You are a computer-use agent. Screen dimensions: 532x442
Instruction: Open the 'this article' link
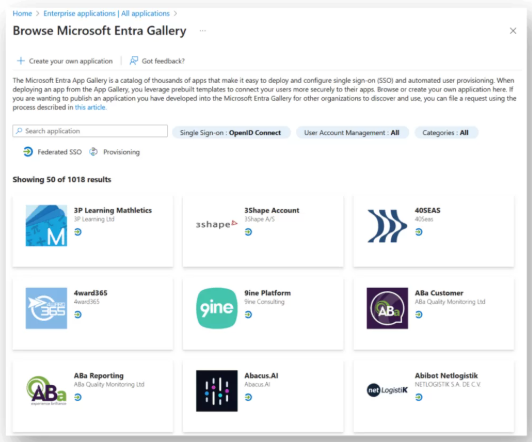coord(90,107)
